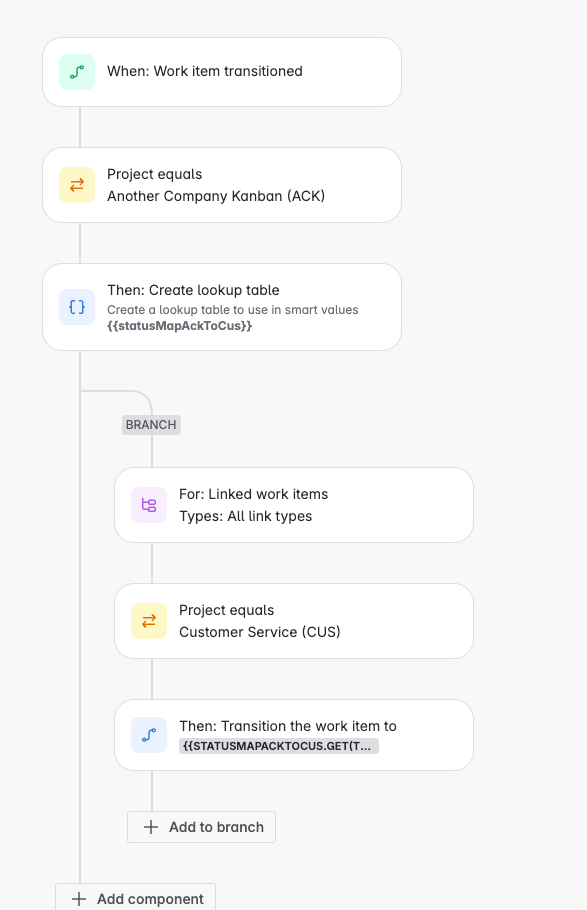This screenshot has height=910, width=587.
Task: Click the purple Linked work items branch icon
Action: [x=149, y=505]
